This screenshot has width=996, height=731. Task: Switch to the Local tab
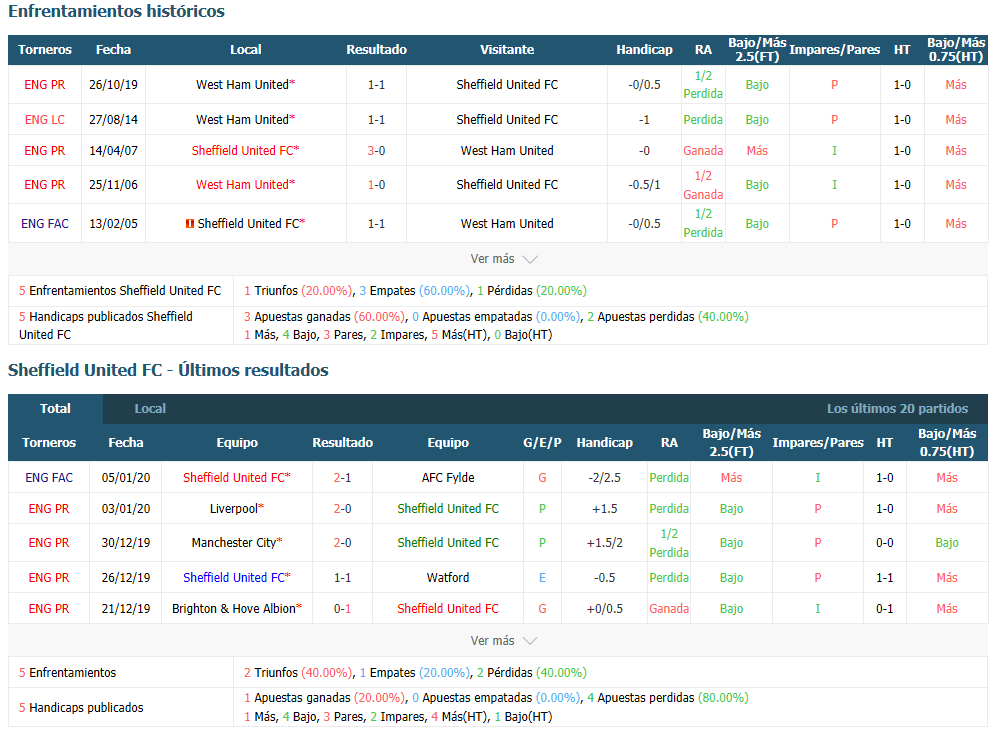point(150,408)
